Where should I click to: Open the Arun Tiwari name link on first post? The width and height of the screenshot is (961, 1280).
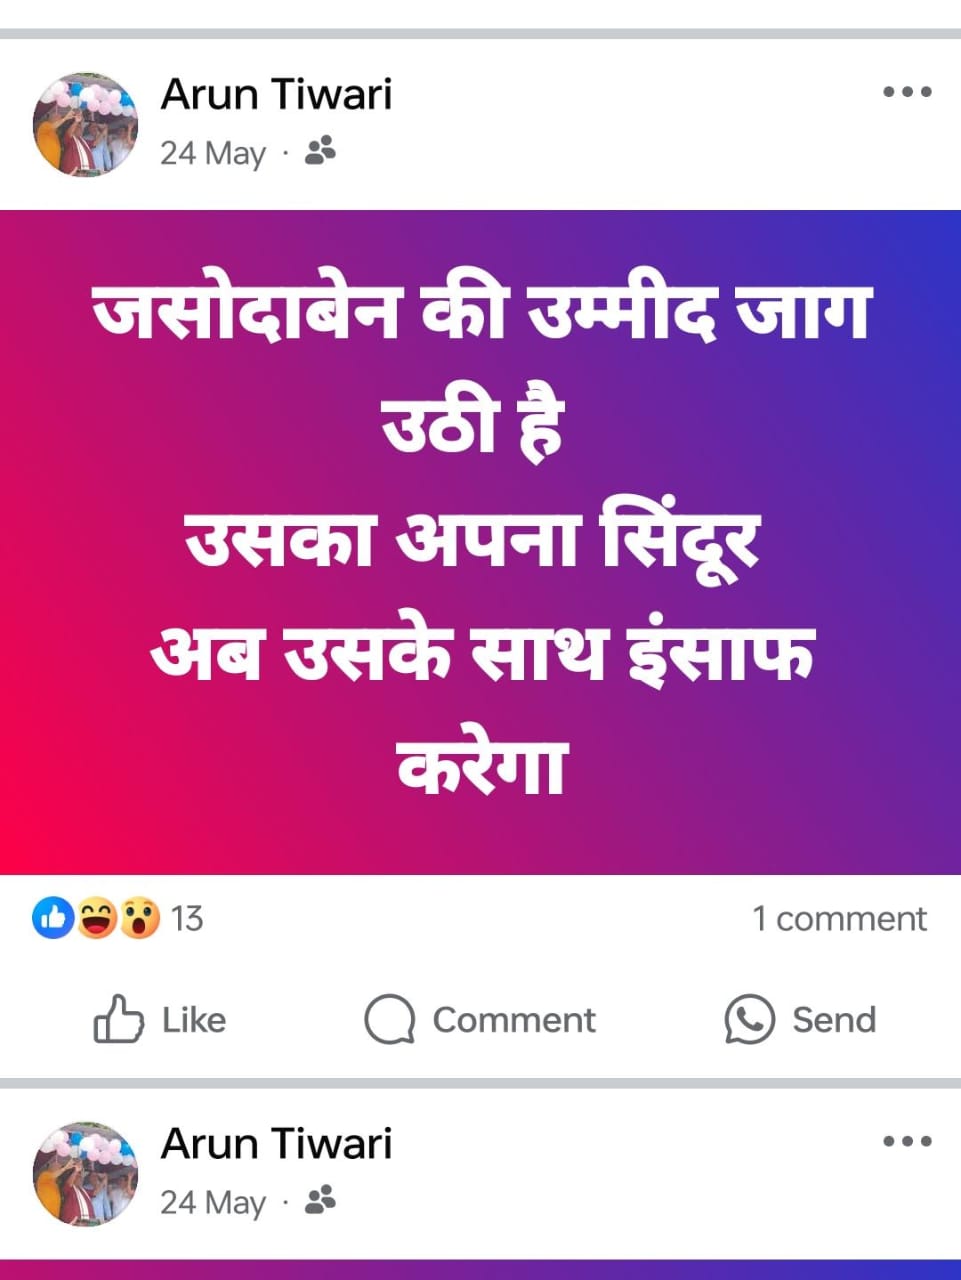point(276,94)
